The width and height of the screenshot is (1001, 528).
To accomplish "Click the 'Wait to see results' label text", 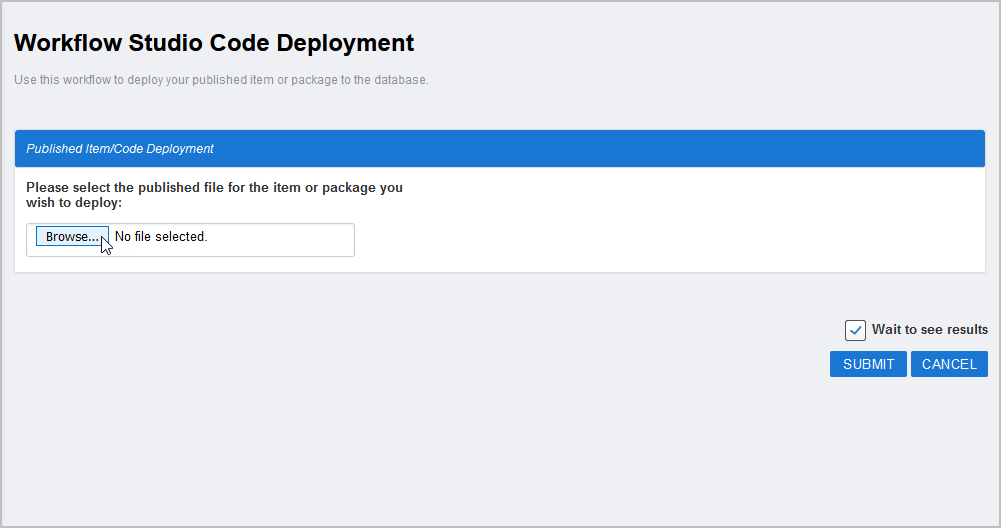I will pyautogui.click(x=929, y=330).
